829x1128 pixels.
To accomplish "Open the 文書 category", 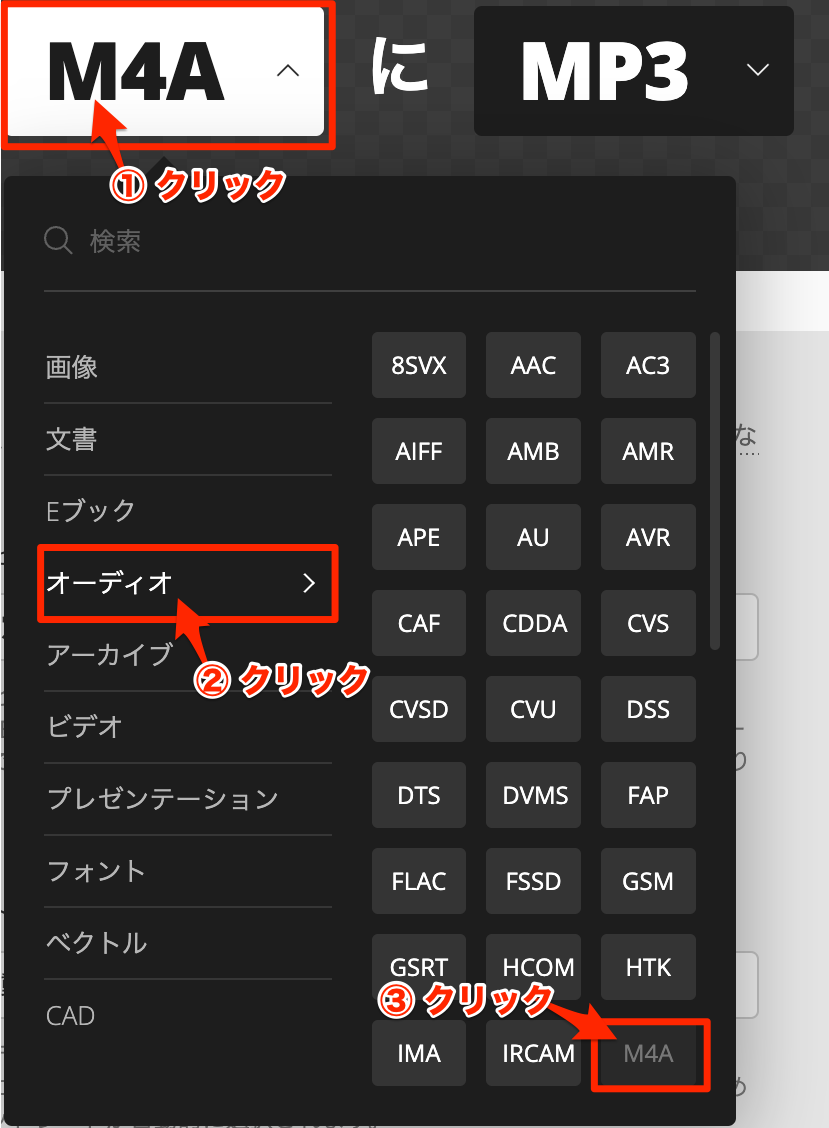I will 70,439.
